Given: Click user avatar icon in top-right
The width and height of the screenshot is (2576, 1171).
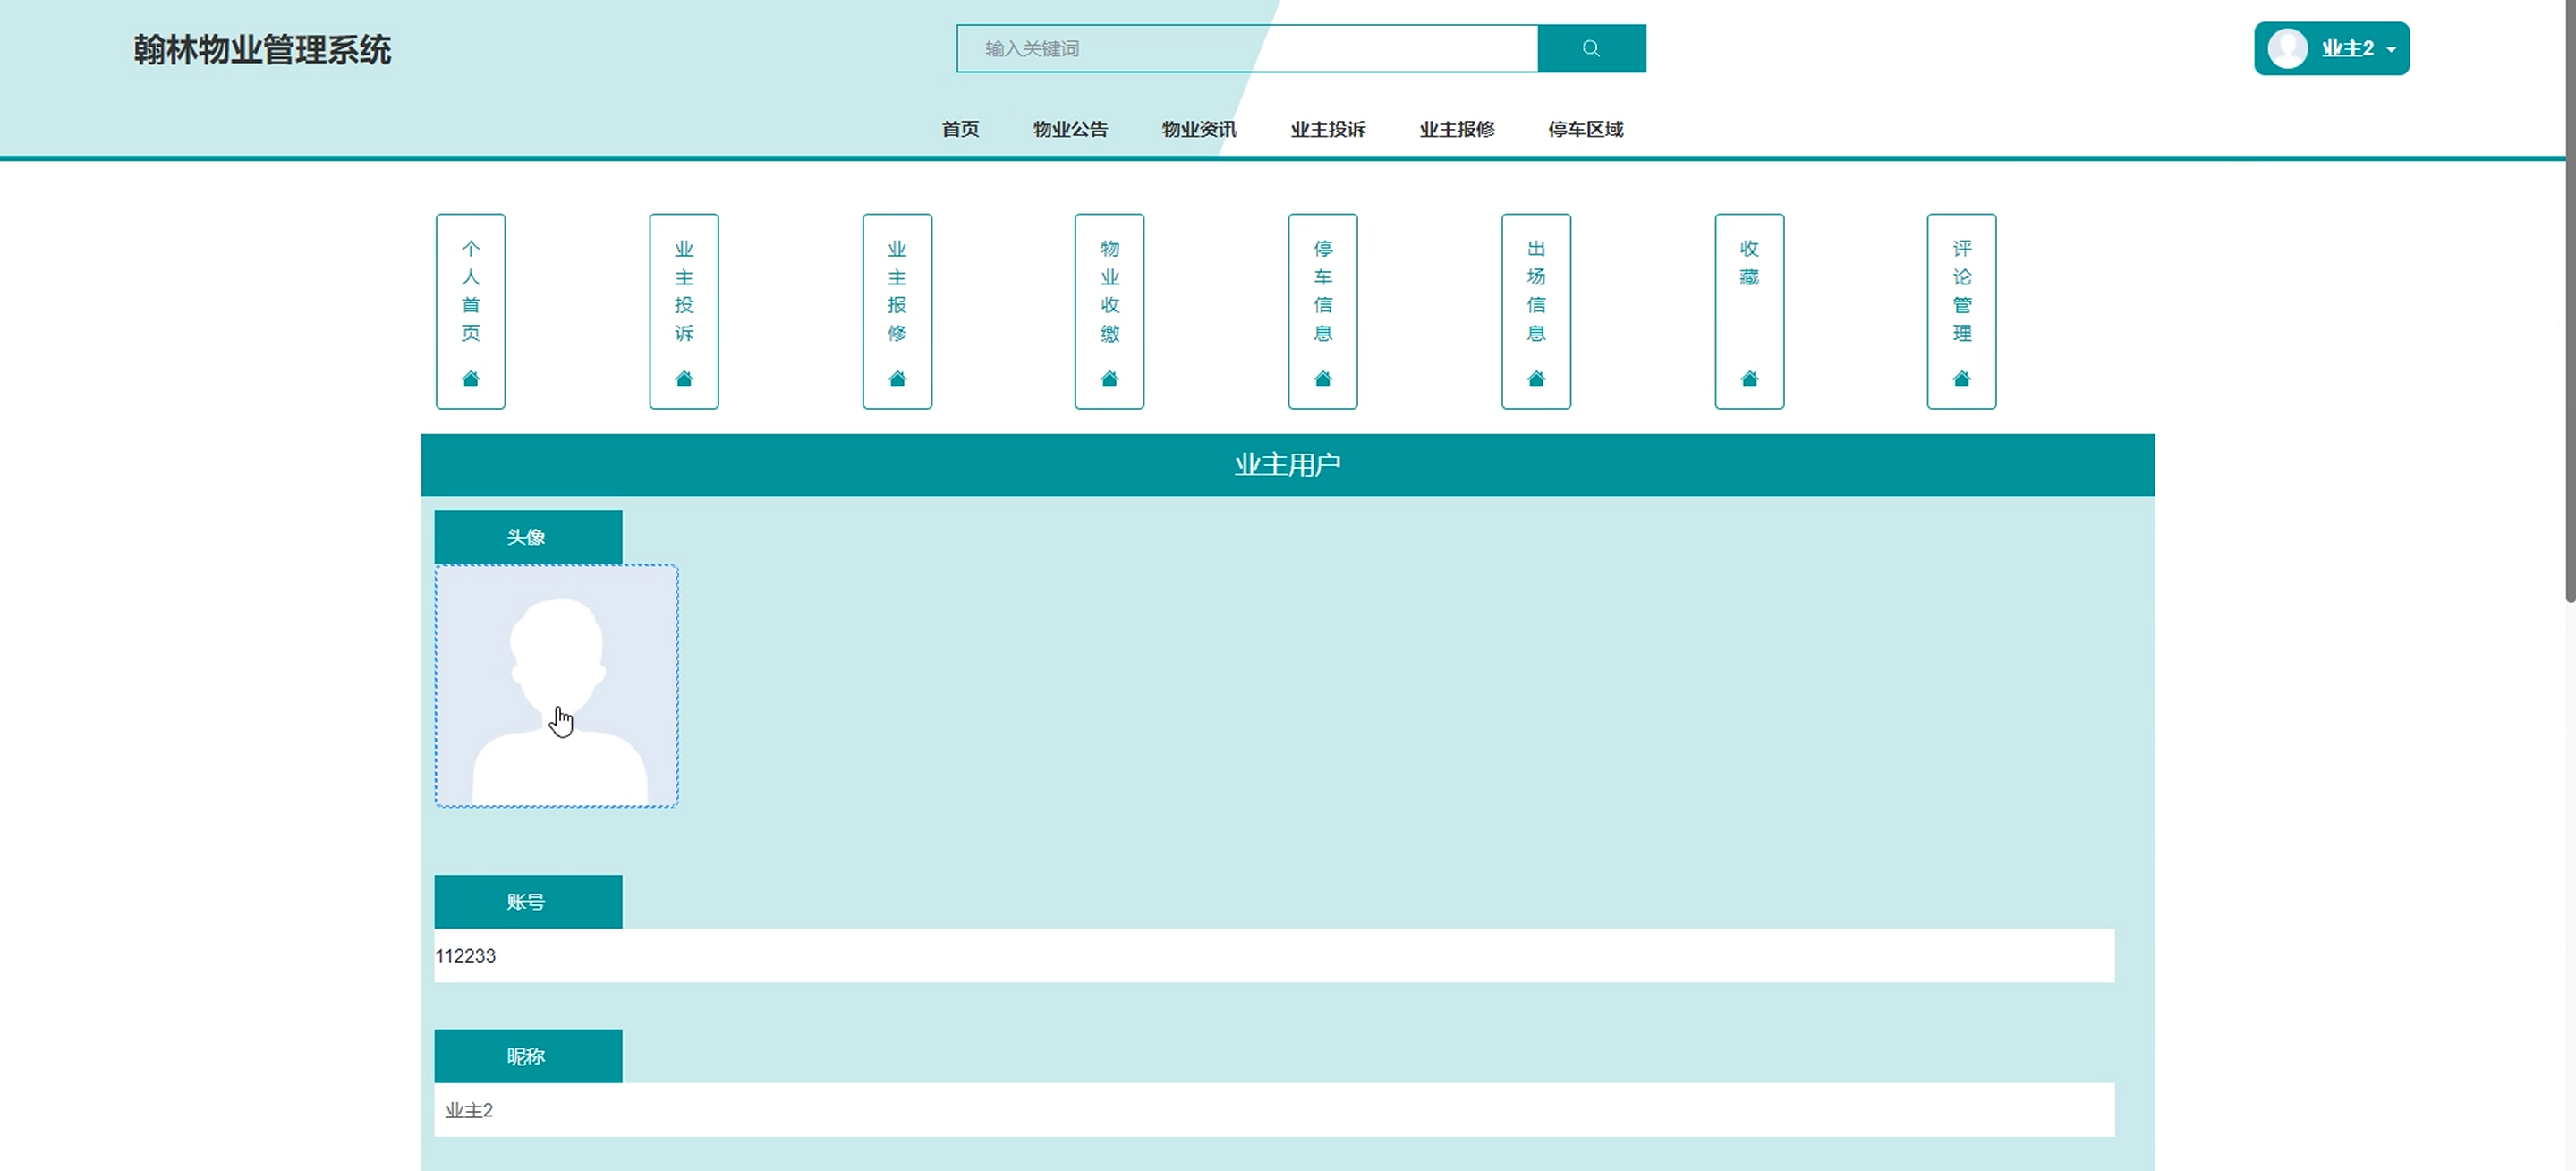Looking at the screenshot, I should coord(2287,48).
